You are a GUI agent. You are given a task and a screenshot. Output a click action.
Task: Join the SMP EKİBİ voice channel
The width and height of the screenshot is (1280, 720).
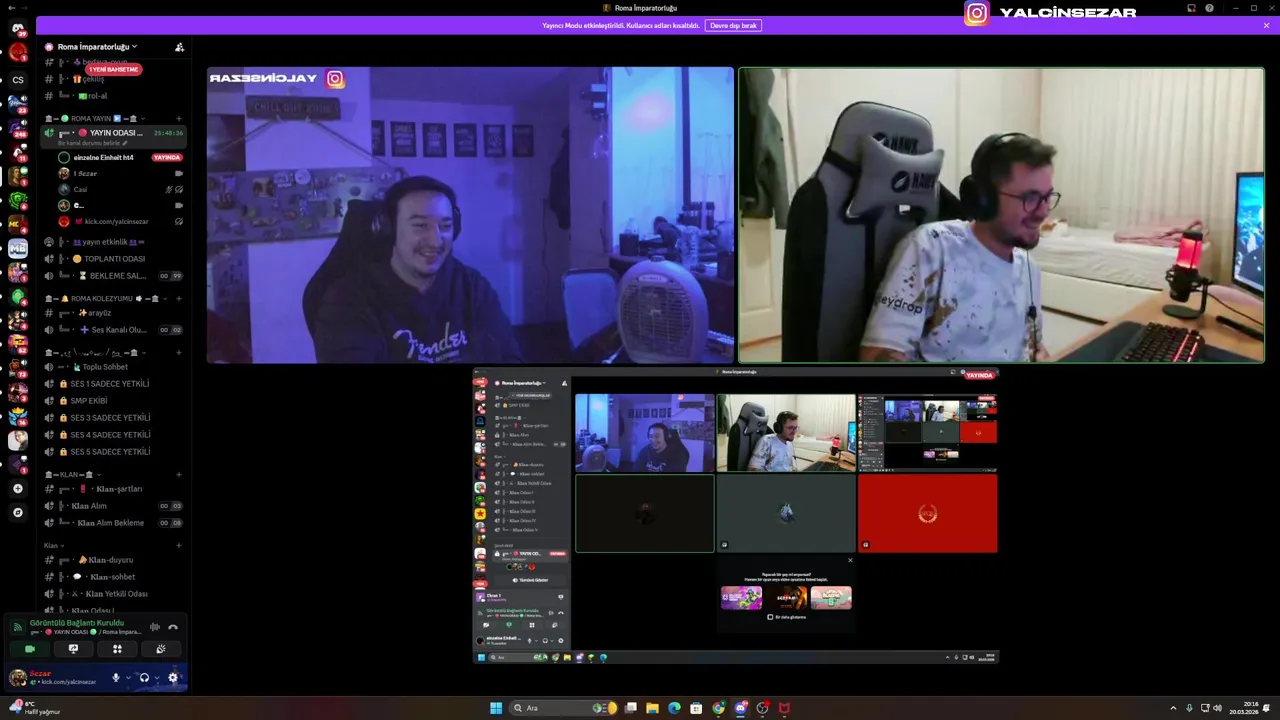click(113, 401)
